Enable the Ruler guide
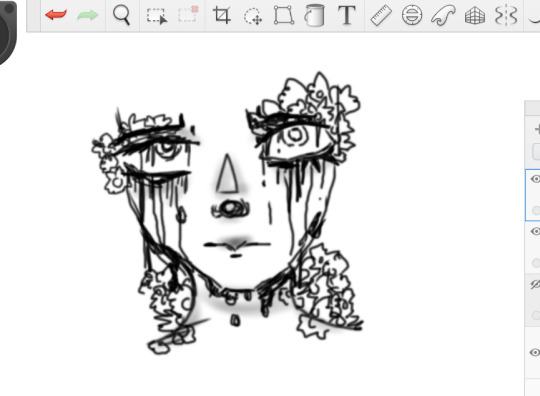Screen dimensions: 540x396 click(381, 15)
